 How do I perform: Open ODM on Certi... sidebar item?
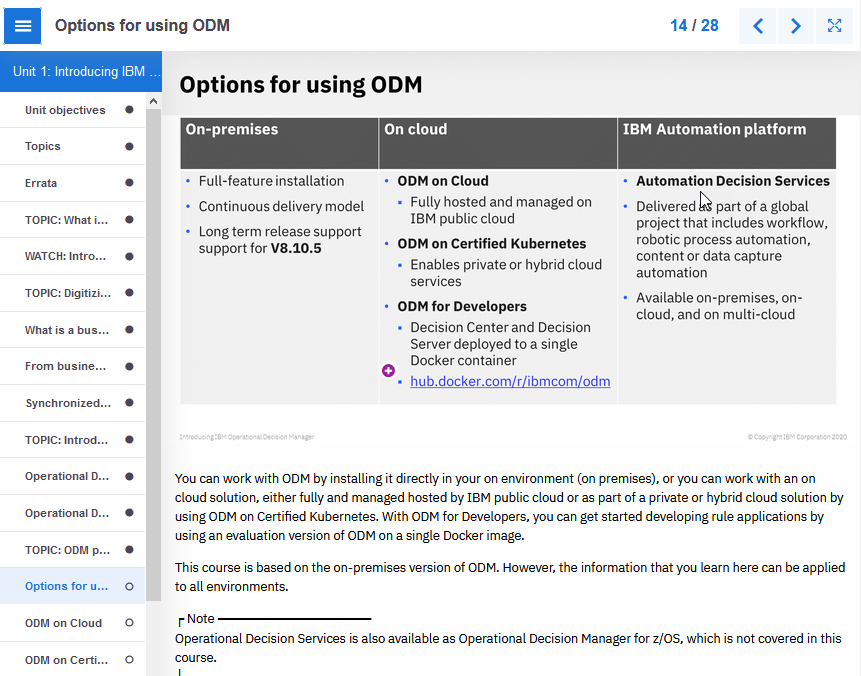pos(72,660)
